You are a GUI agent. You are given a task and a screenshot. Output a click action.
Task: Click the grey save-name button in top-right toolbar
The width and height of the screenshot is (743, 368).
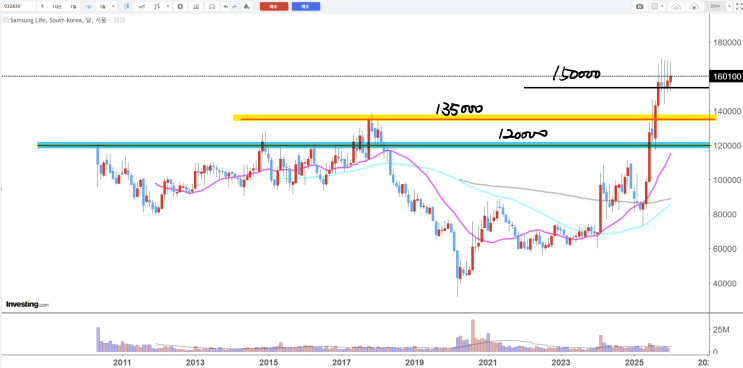point(715,6)
